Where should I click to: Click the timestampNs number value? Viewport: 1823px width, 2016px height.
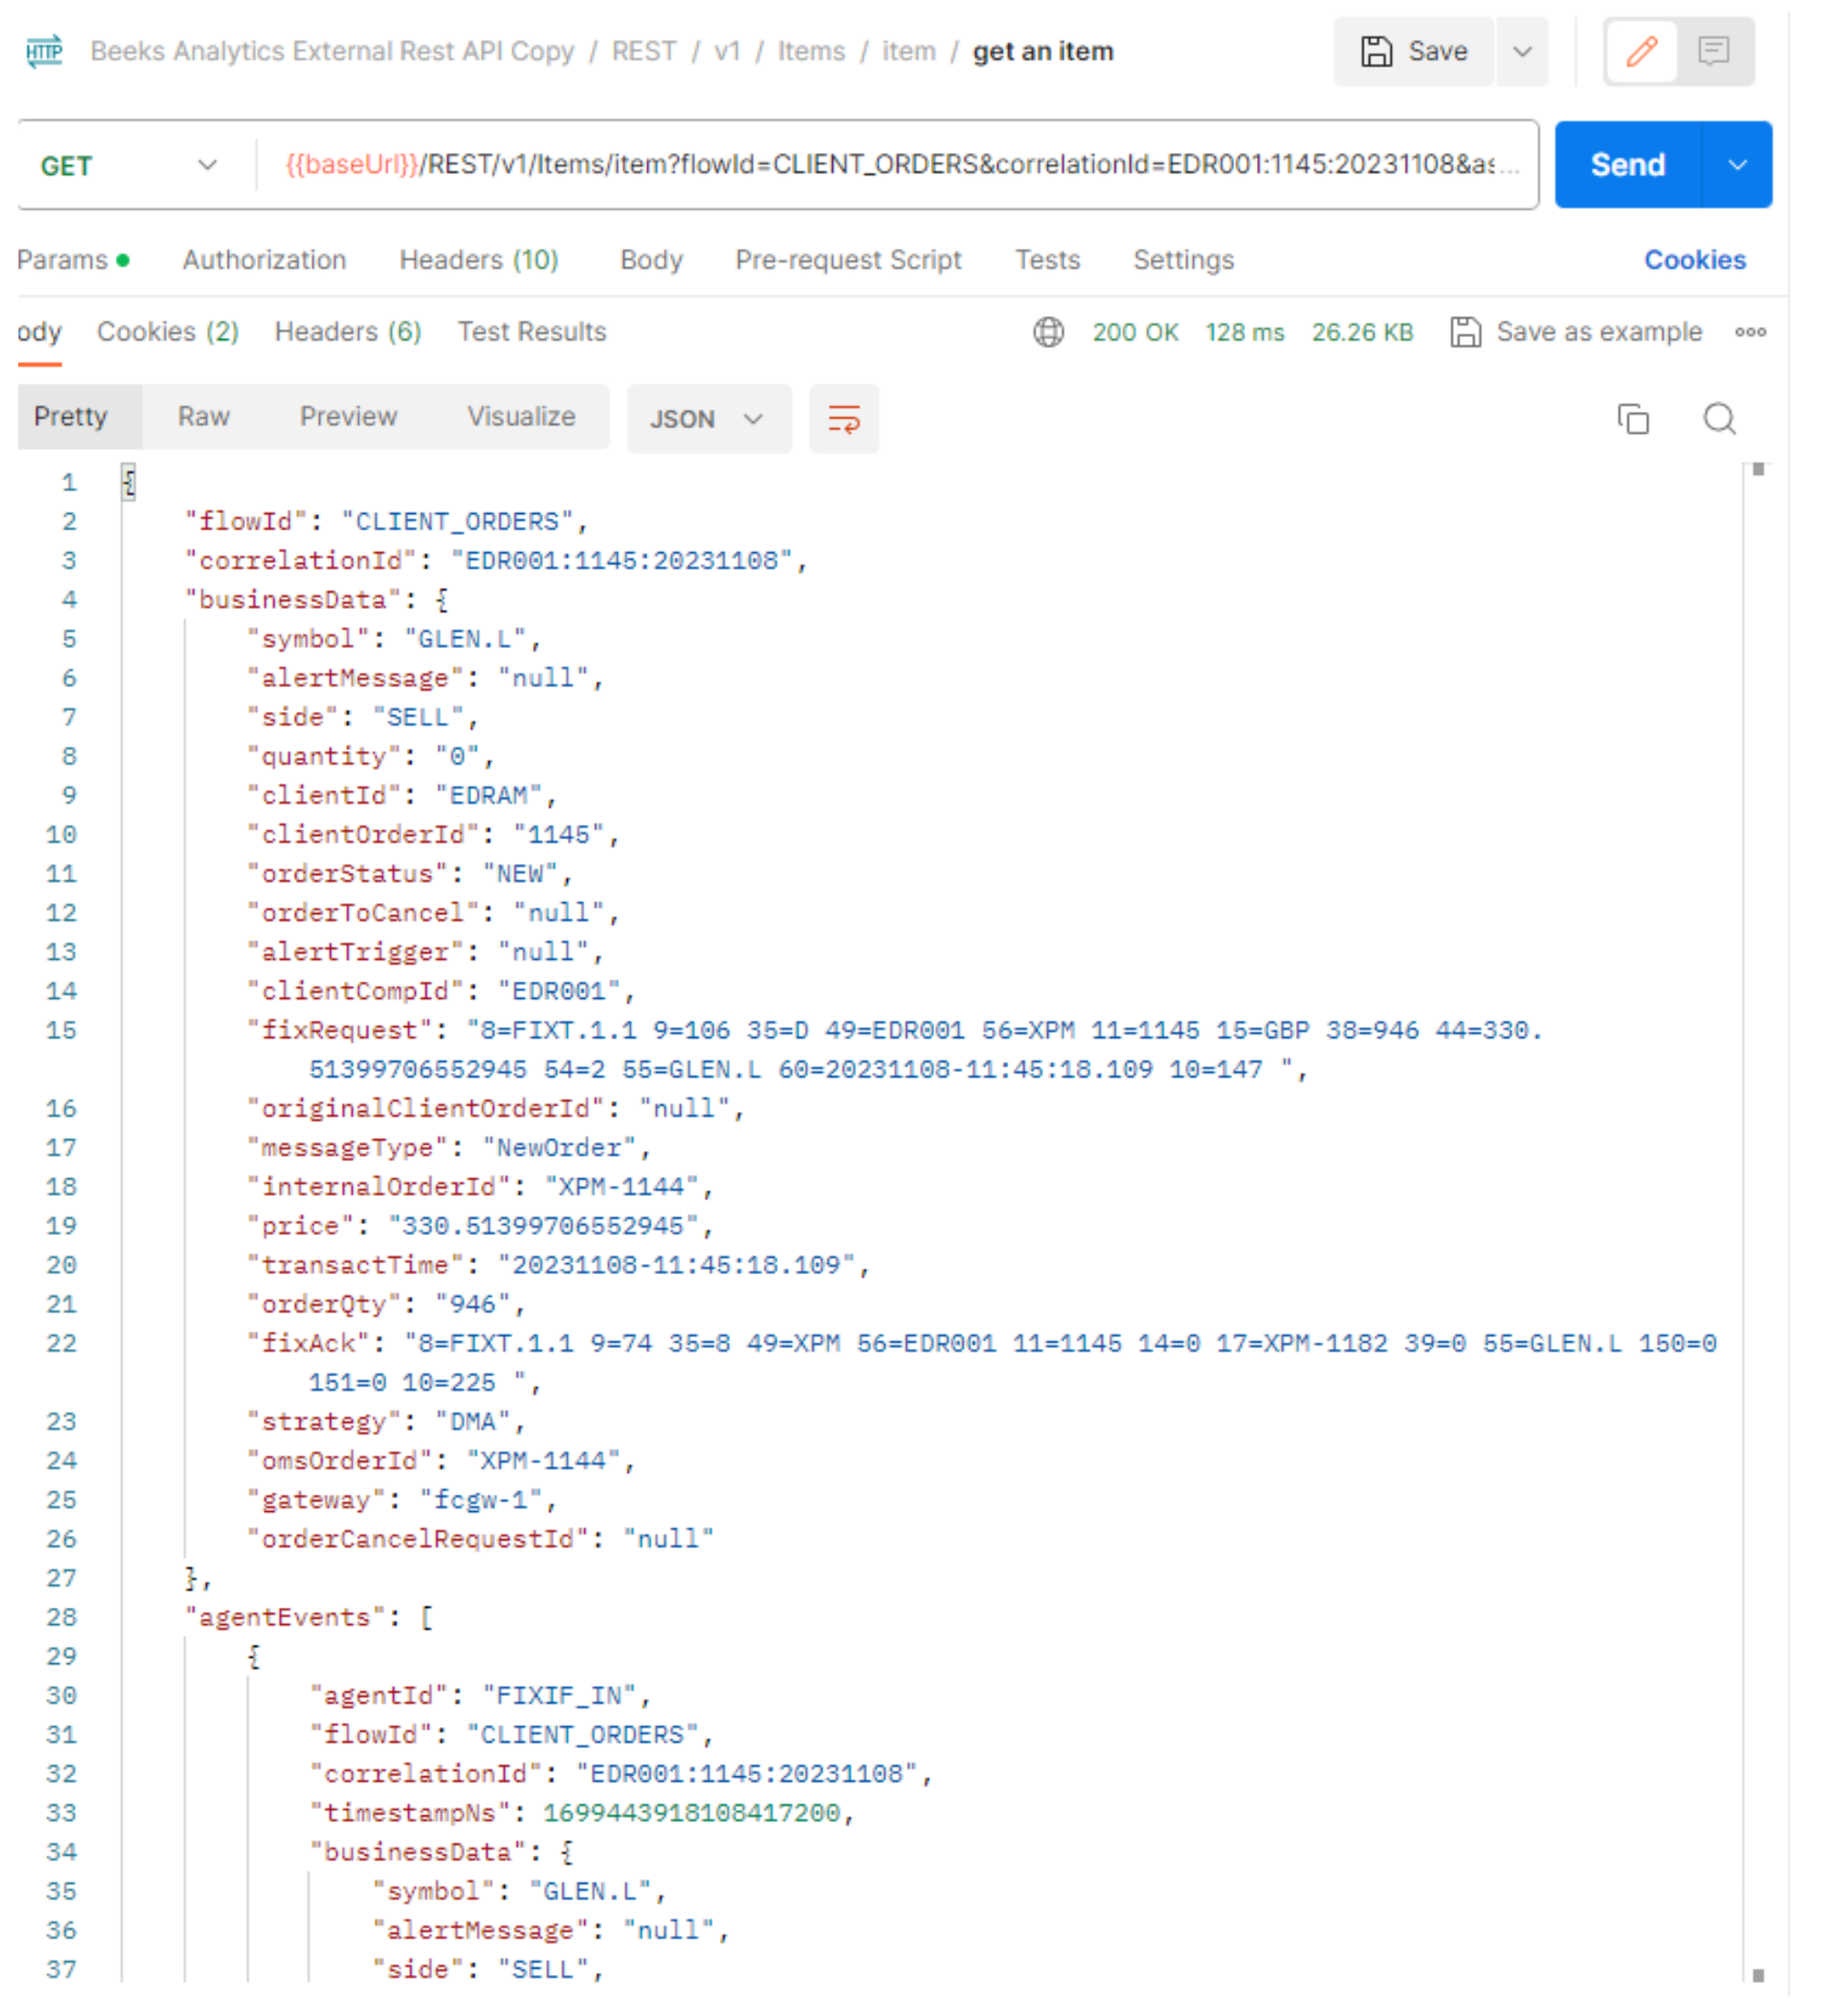tap(691, 1813)
